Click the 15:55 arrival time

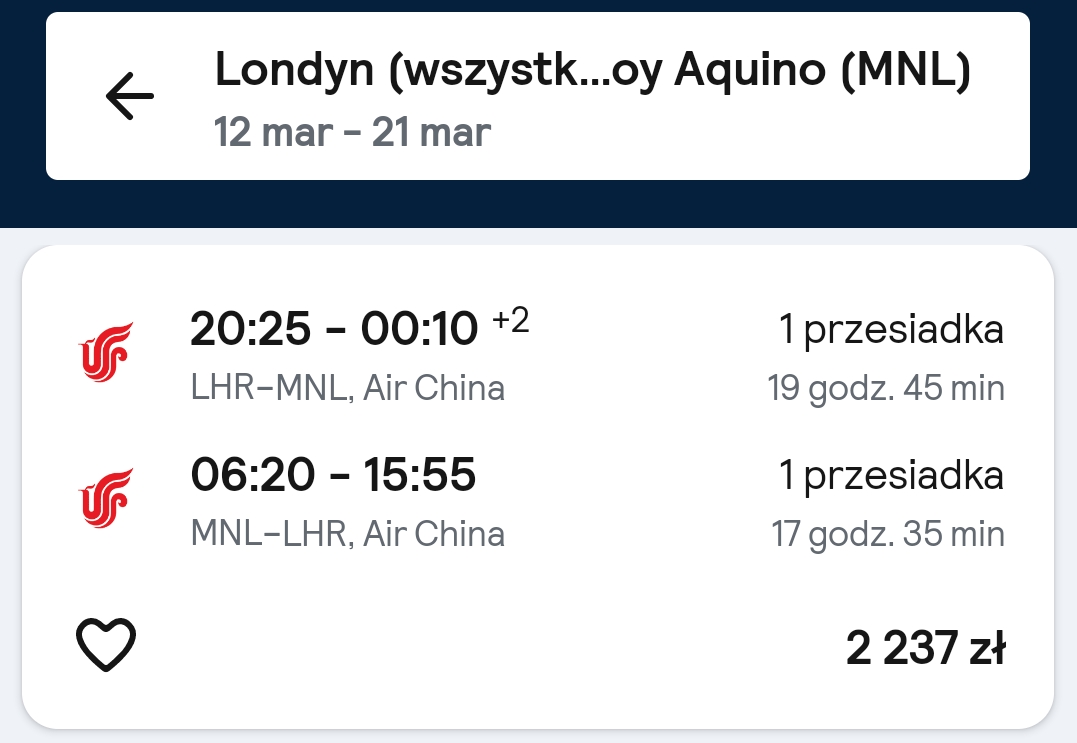(x=419, y=475)
